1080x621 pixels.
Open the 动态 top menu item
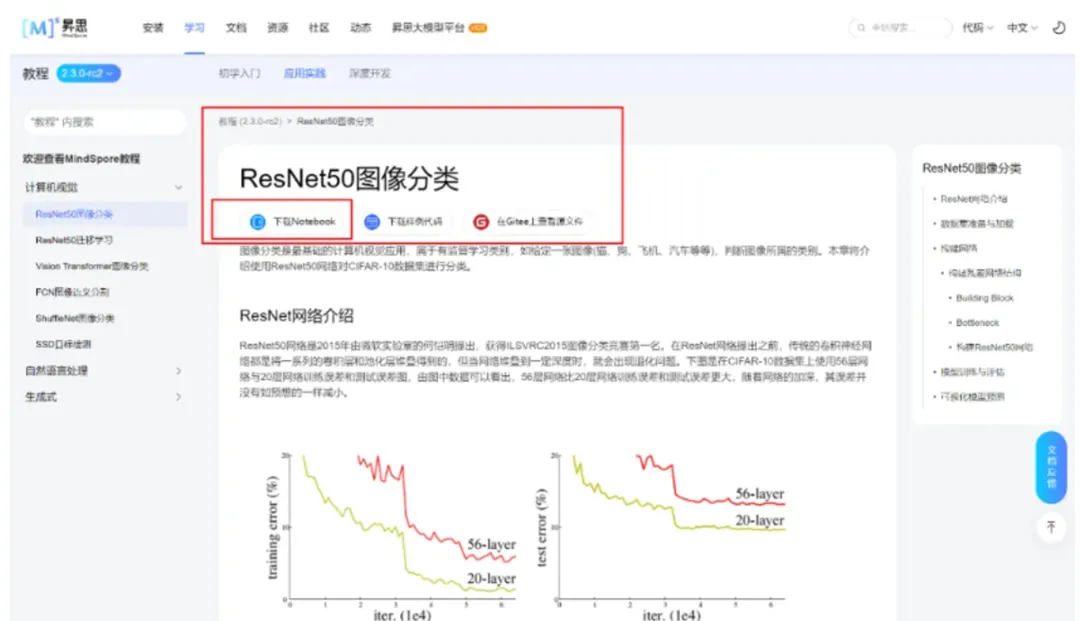point(360,28)
